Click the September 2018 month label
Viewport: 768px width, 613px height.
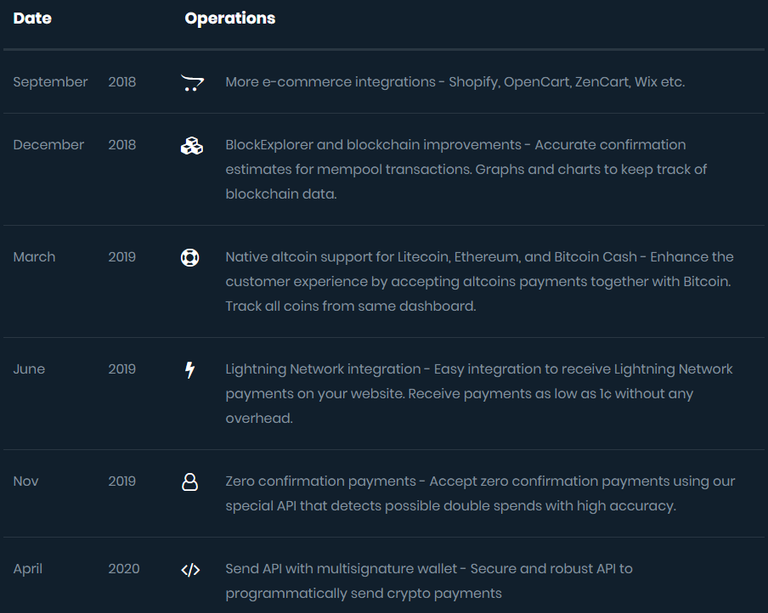(50, 82)
